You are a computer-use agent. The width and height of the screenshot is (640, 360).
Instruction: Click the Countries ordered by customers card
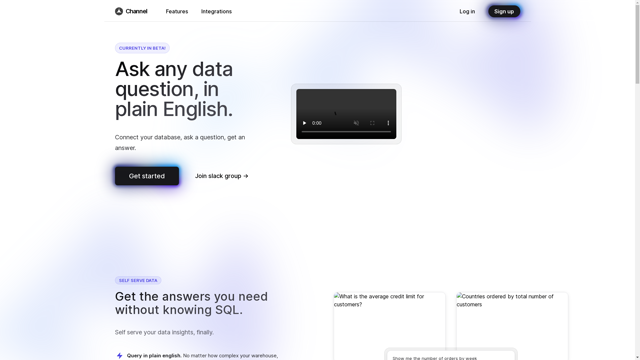pyautogui.click(x=512, y=326)
